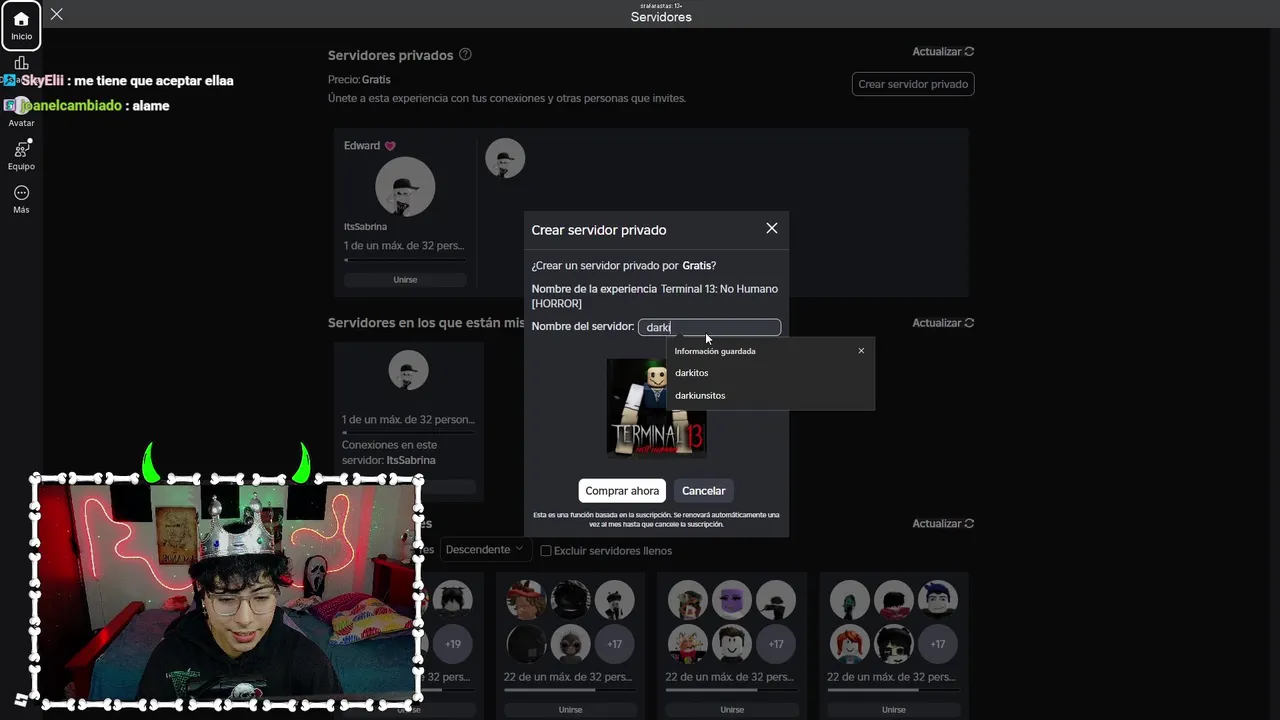Open the Equipo sidebar icon
The image size is (1280, 720).
click(x=21, y=155)
